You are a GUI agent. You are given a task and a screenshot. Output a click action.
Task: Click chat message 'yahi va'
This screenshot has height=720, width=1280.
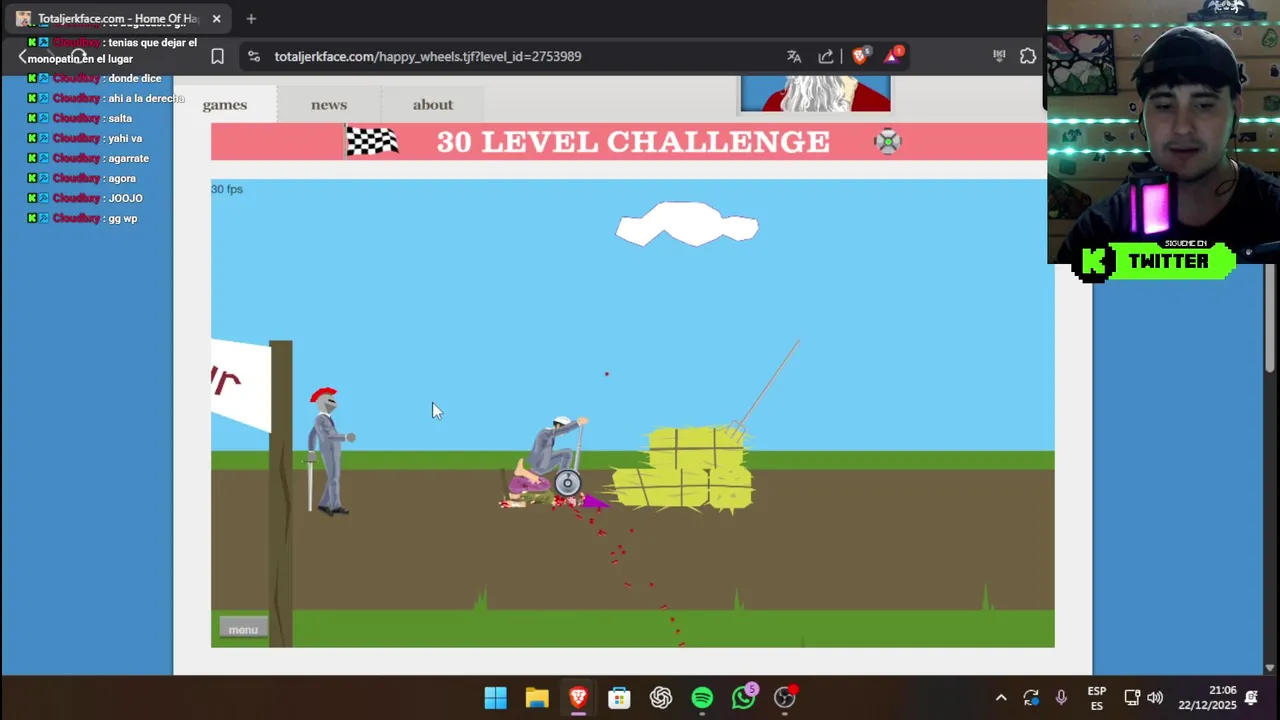(125, 138)
